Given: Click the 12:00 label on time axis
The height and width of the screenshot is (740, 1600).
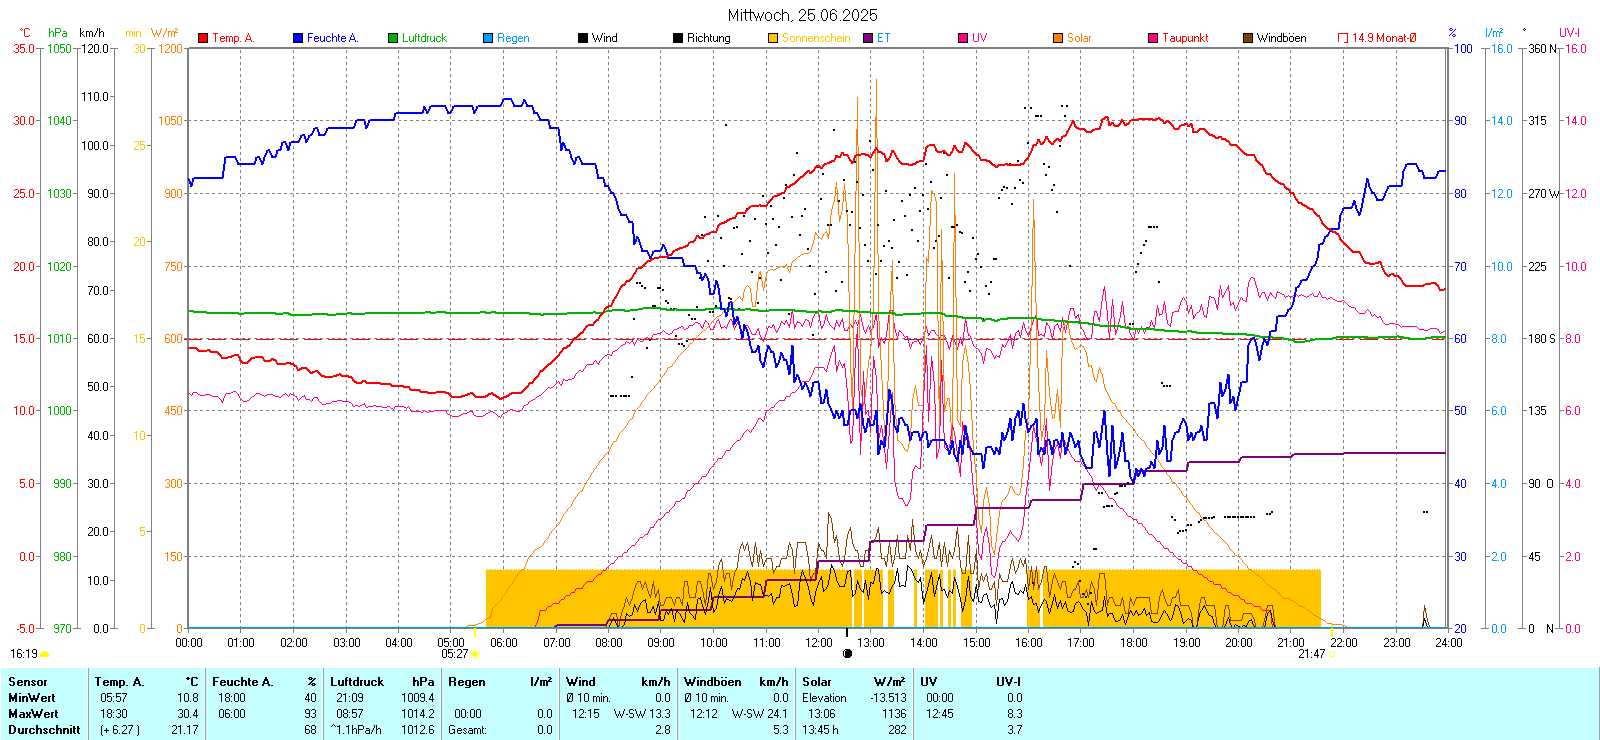Looking at the screenshot, I should point(819,643).
